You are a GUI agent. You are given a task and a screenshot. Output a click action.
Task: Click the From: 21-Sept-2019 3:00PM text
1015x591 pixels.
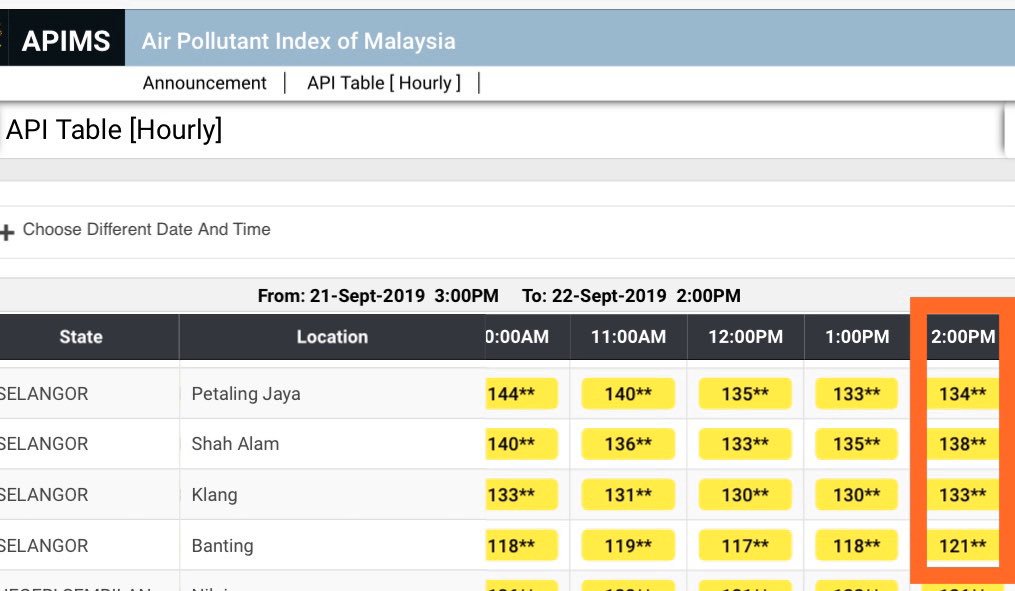click(378, 296)
